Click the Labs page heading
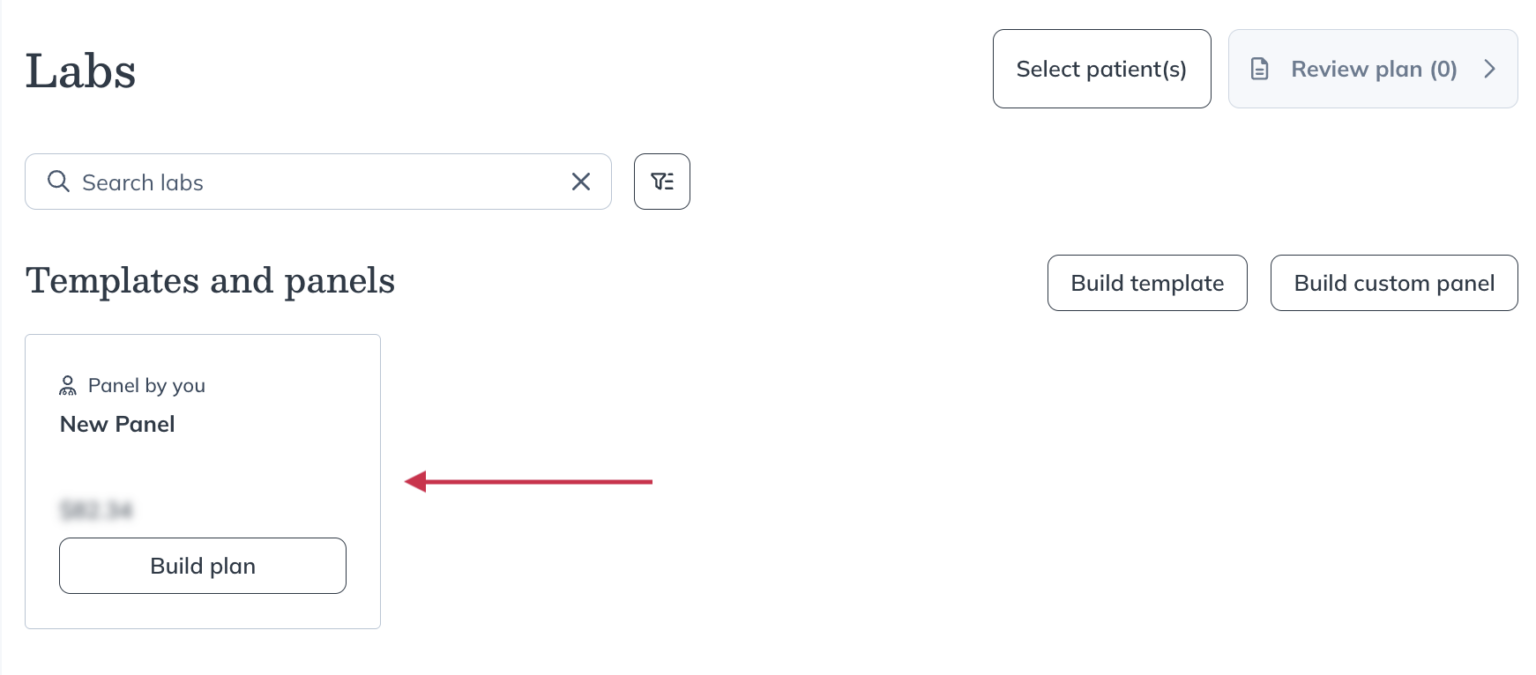Screen dimensions: 1536x675 [x=80, y=70]
